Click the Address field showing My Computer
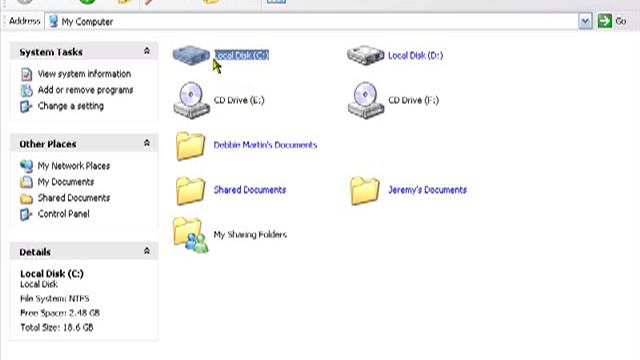 click(311, 21)
